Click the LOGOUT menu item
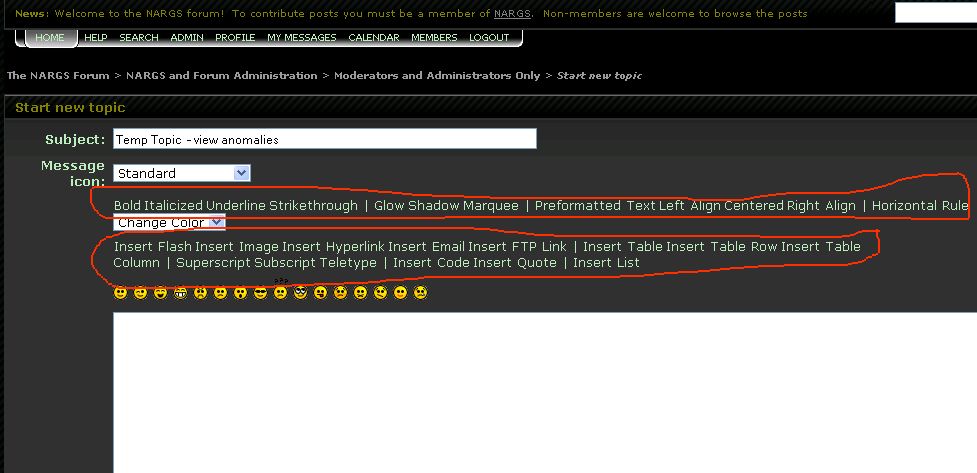This screenshot has width=977, height=473. [x=489, y=37]
